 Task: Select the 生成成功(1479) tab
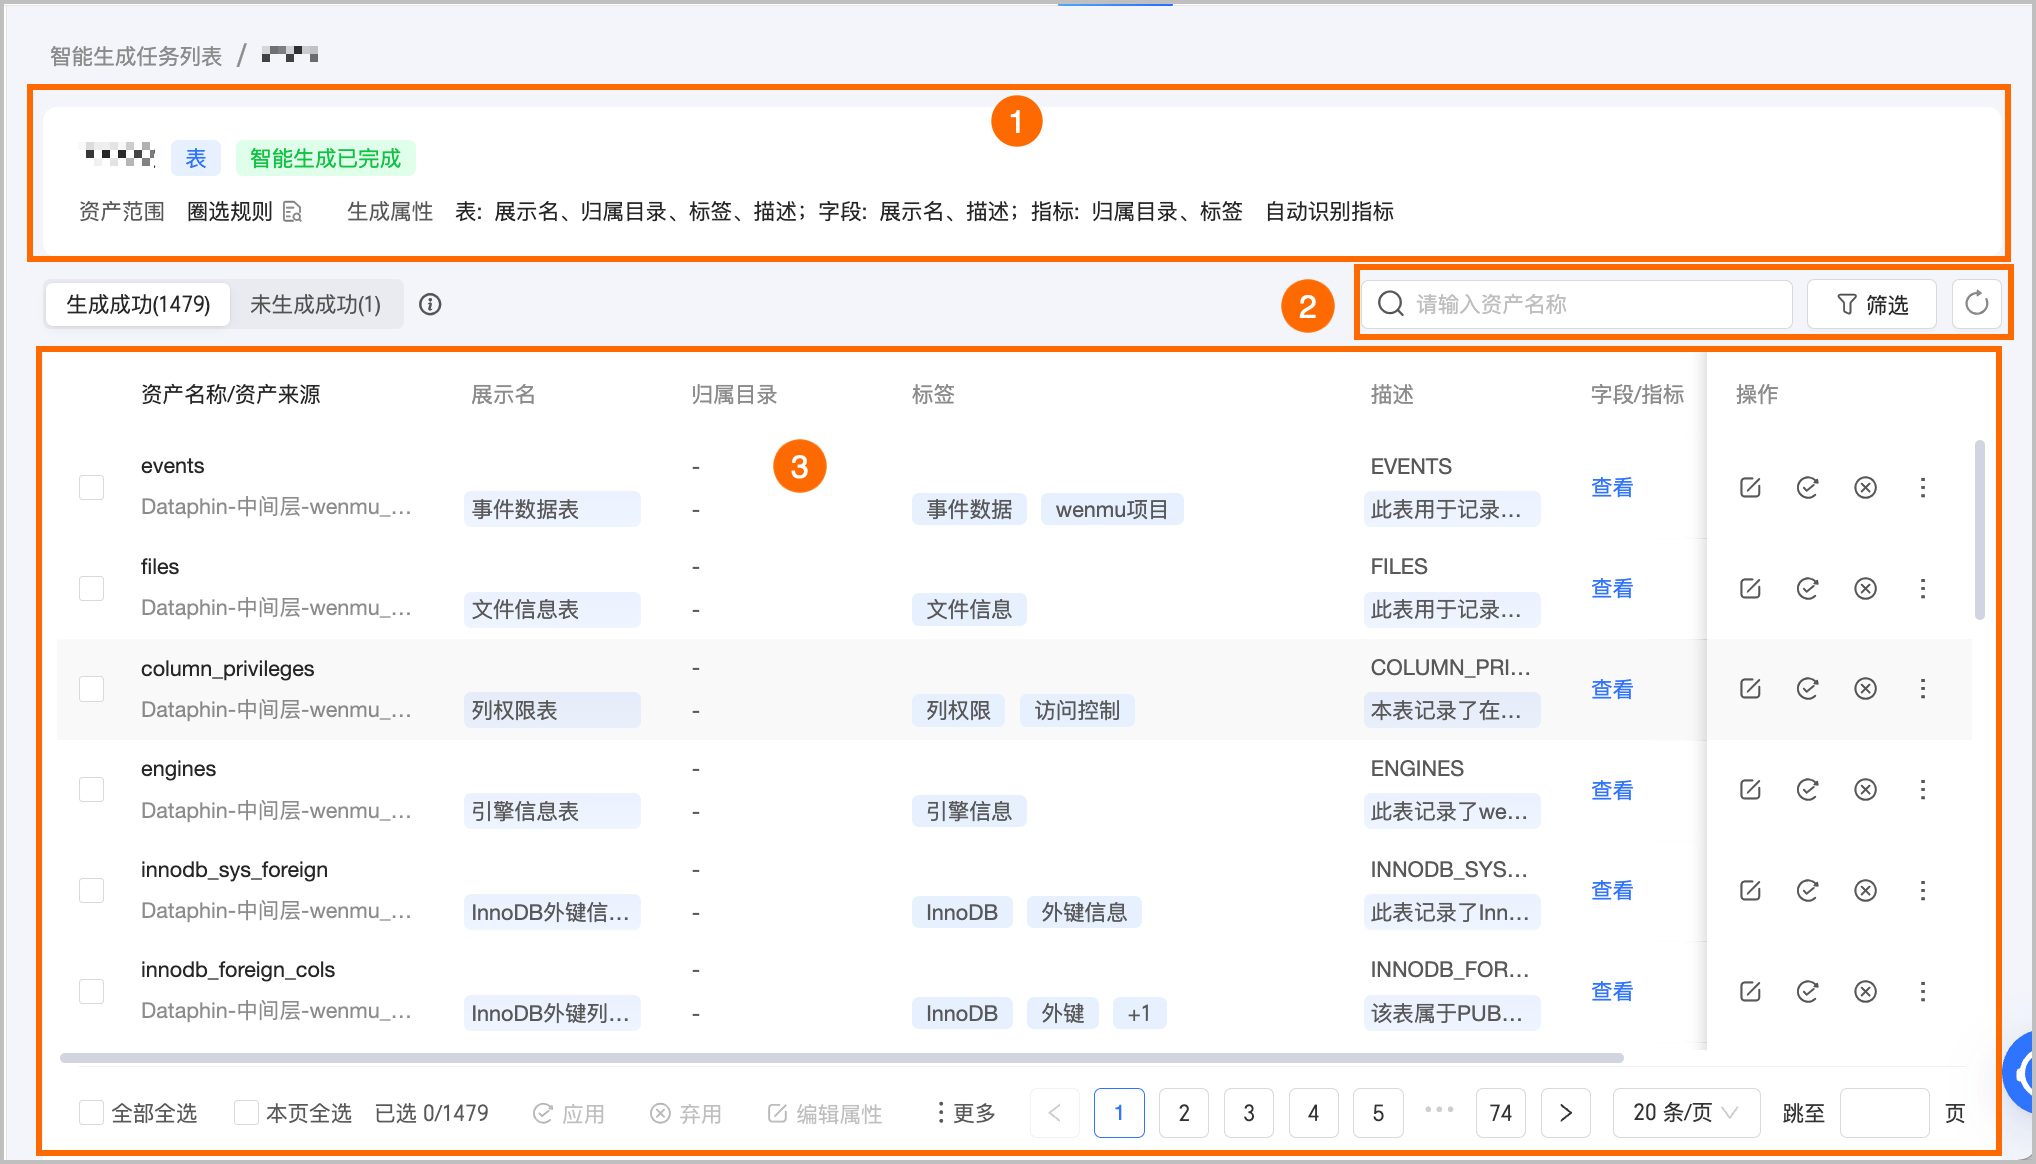click(138, 305)
